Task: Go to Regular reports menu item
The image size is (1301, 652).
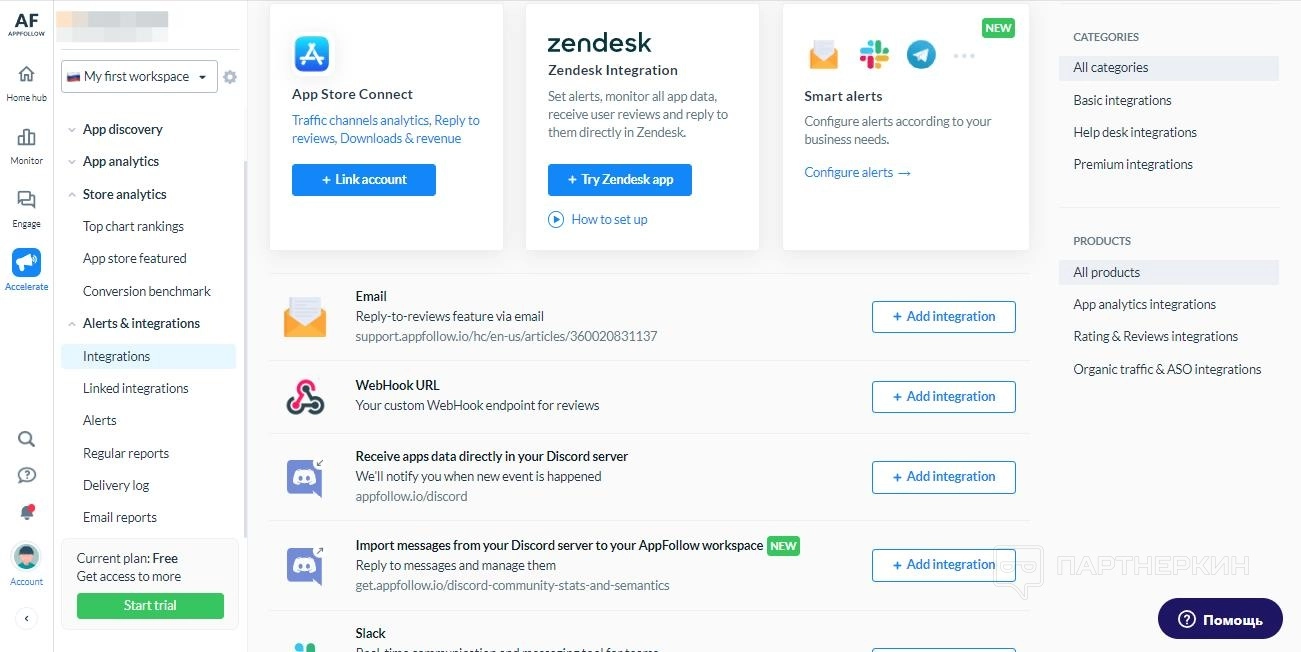Action: (126, 453)
